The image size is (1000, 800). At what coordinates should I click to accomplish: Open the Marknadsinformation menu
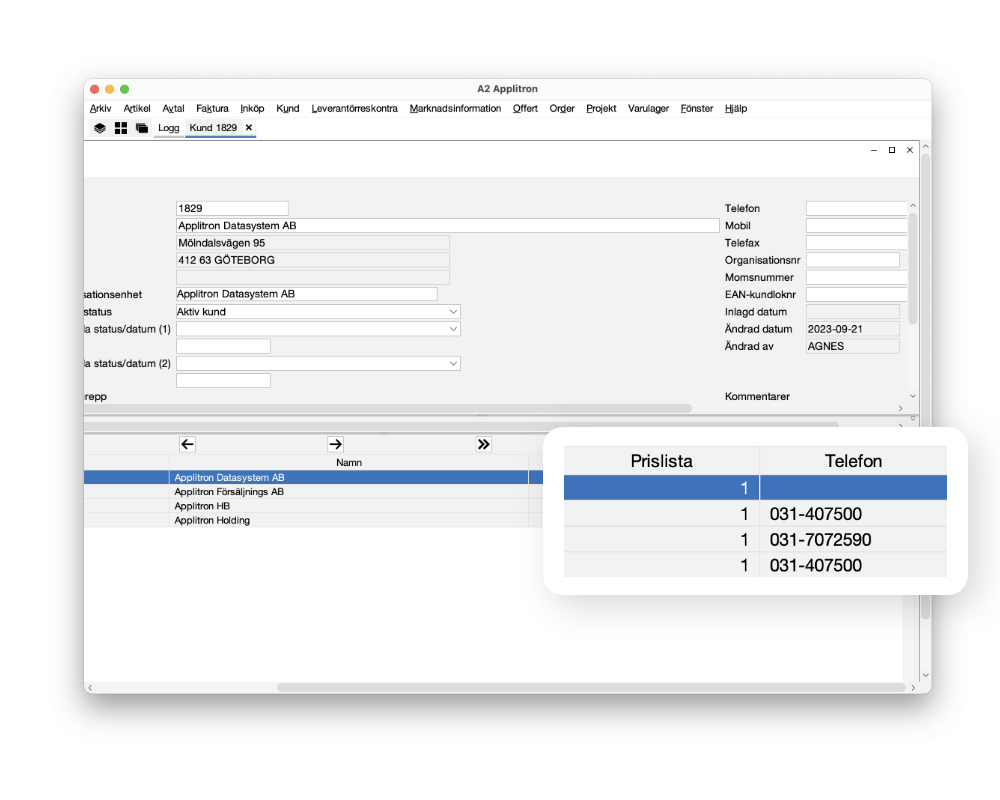pyautogui.click(x=455, y=108)
